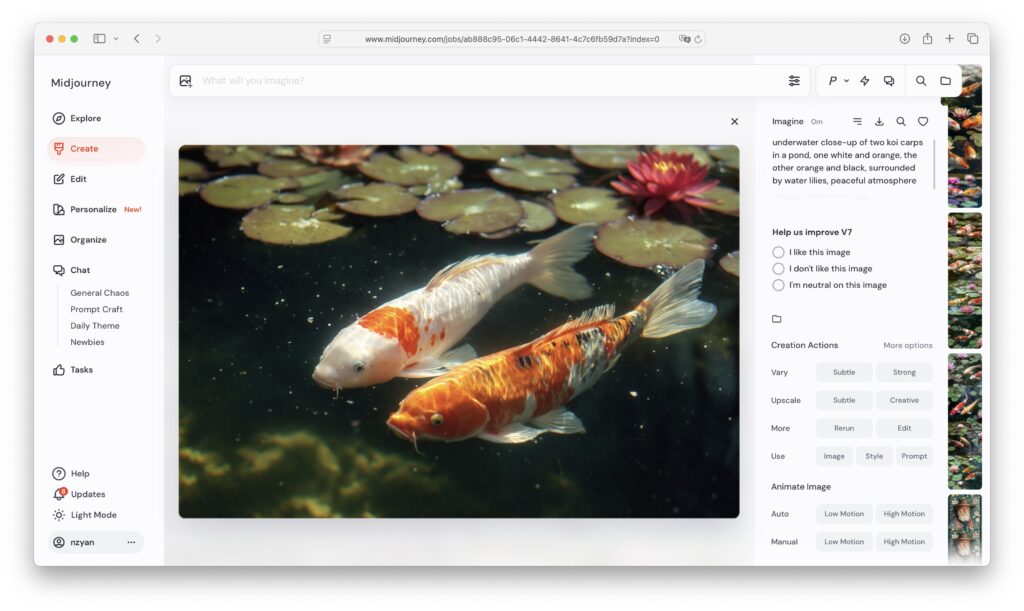Animate Auto with Low Motion
The width and height of the screenshot is (1024, 611).
[x=844, y=514]
